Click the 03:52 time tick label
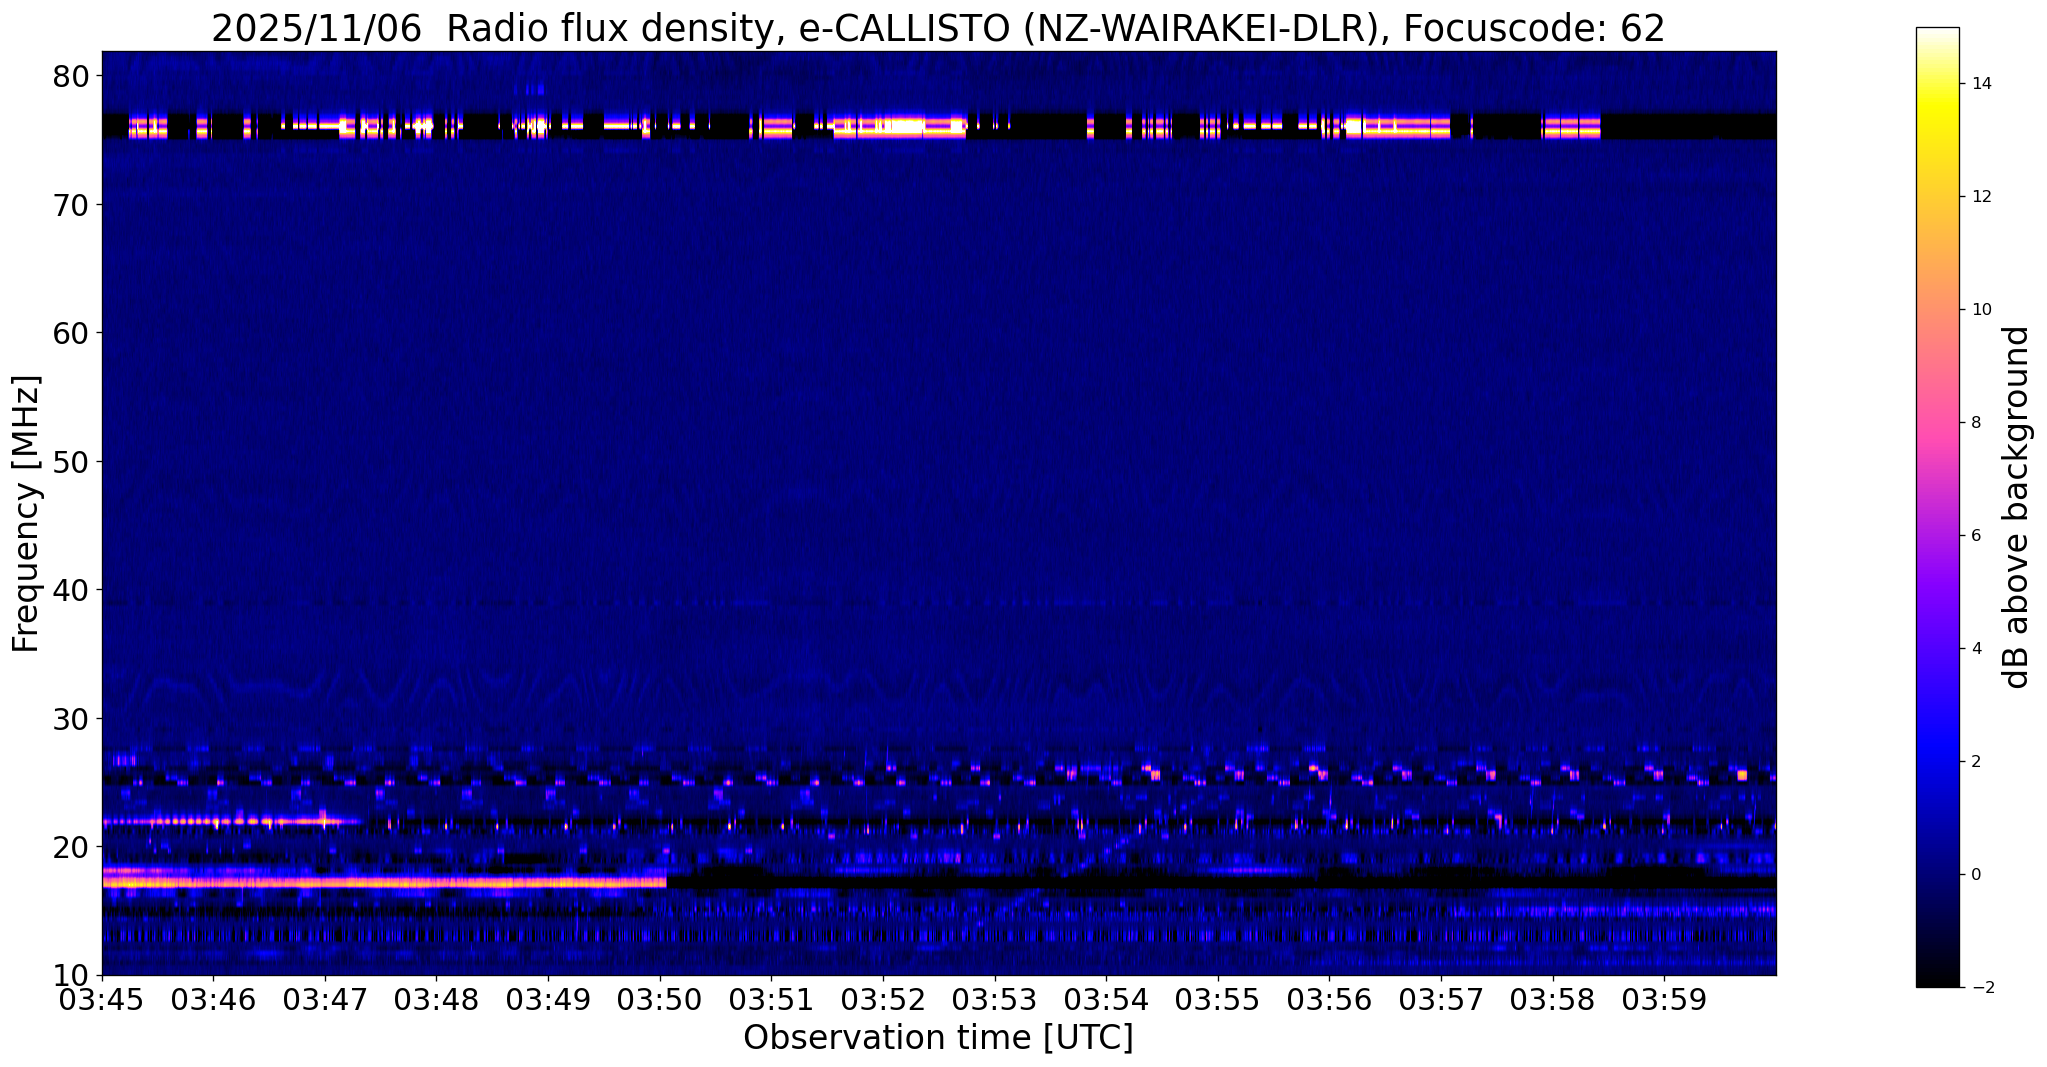 click(884, 1000)
